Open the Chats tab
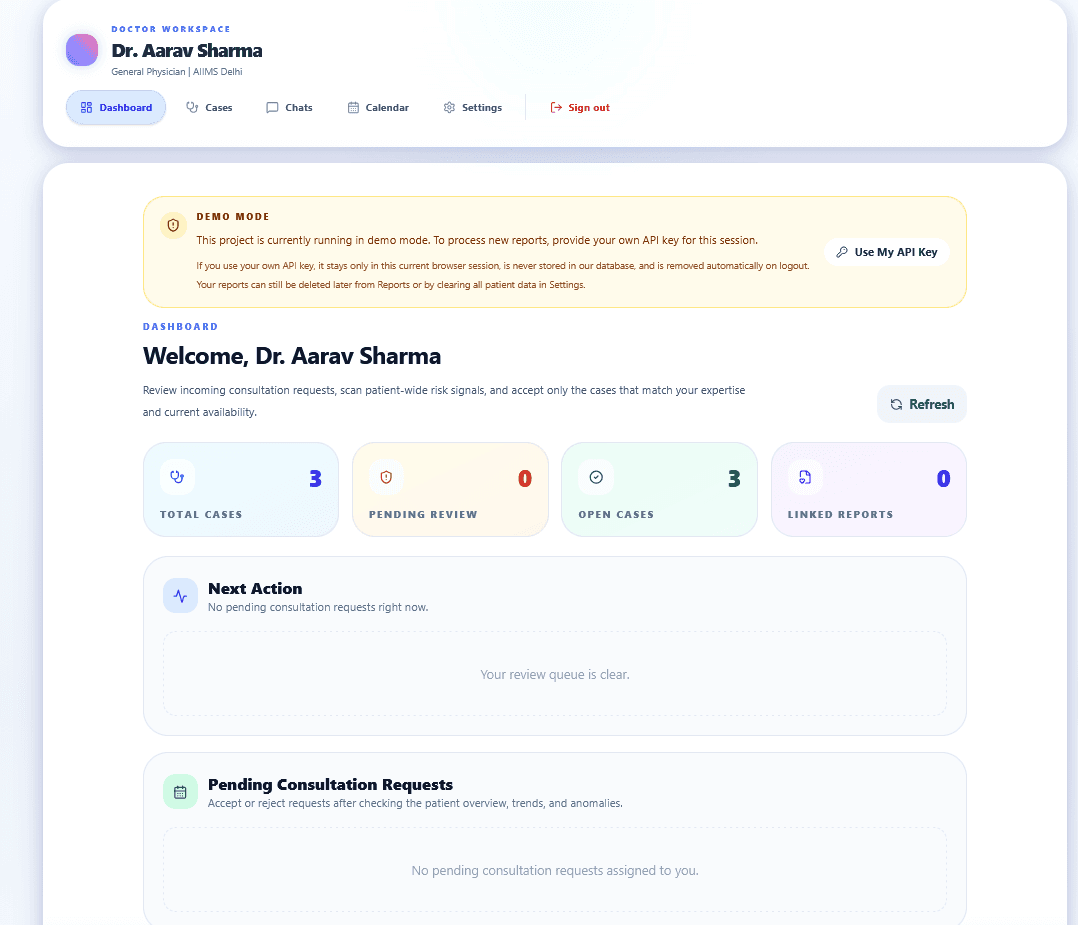The height and width of the screenshot is (925, 1078). [x=289, y=107]
